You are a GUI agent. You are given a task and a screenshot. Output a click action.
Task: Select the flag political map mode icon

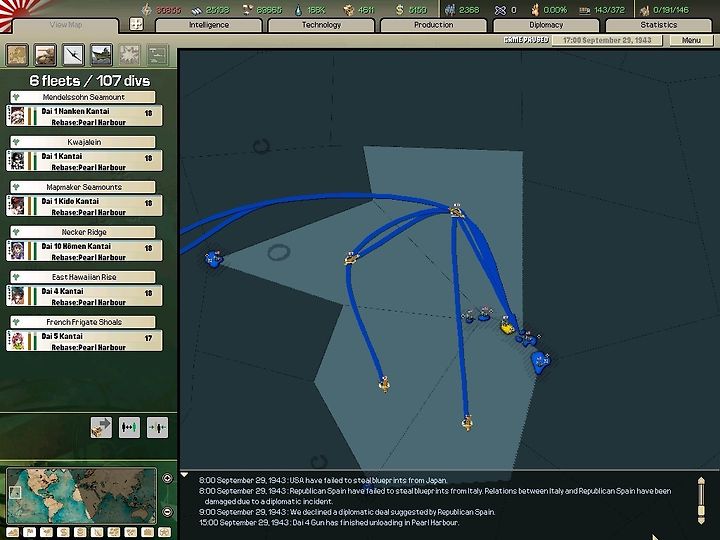(x=29, y=533)
